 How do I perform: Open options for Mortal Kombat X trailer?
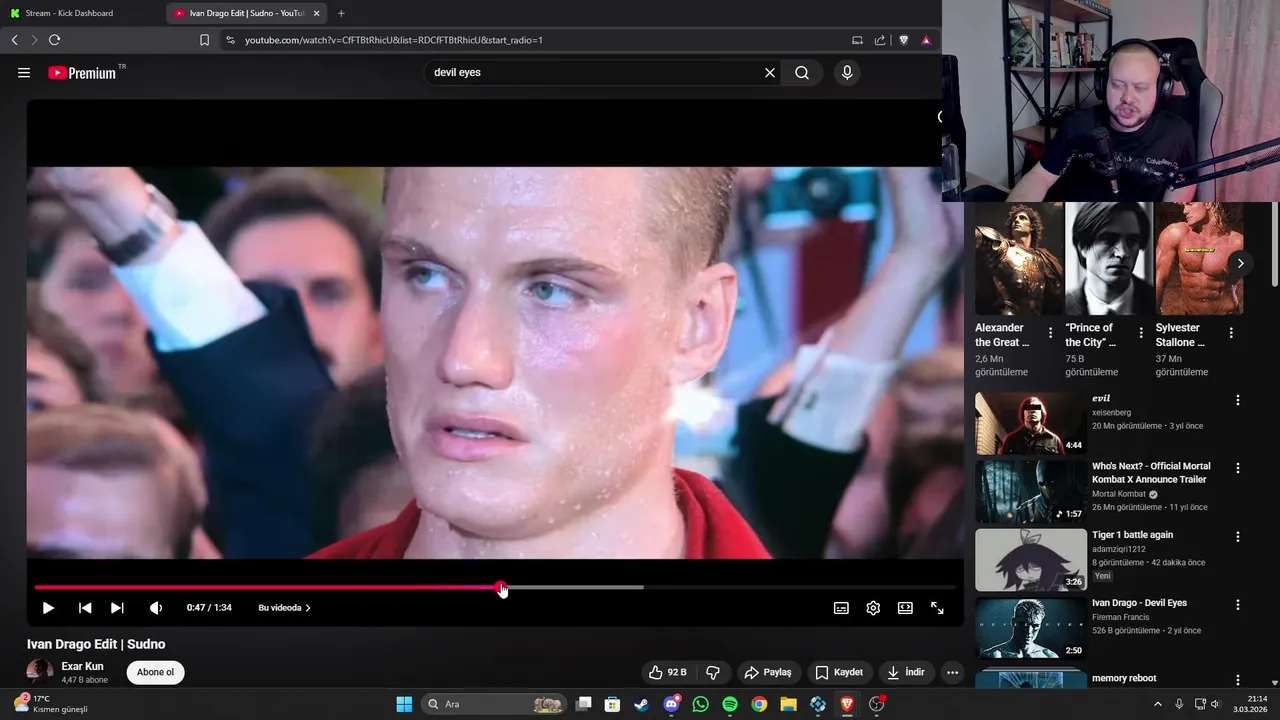coord(1237,468)
